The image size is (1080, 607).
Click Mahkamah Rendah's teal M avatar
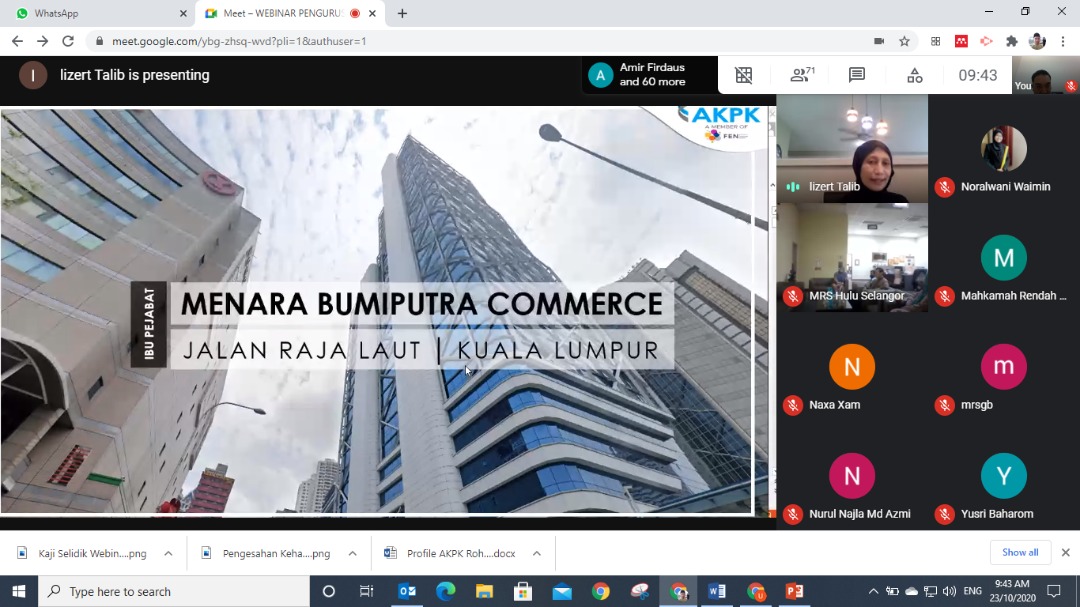[x=1004, y=258]
